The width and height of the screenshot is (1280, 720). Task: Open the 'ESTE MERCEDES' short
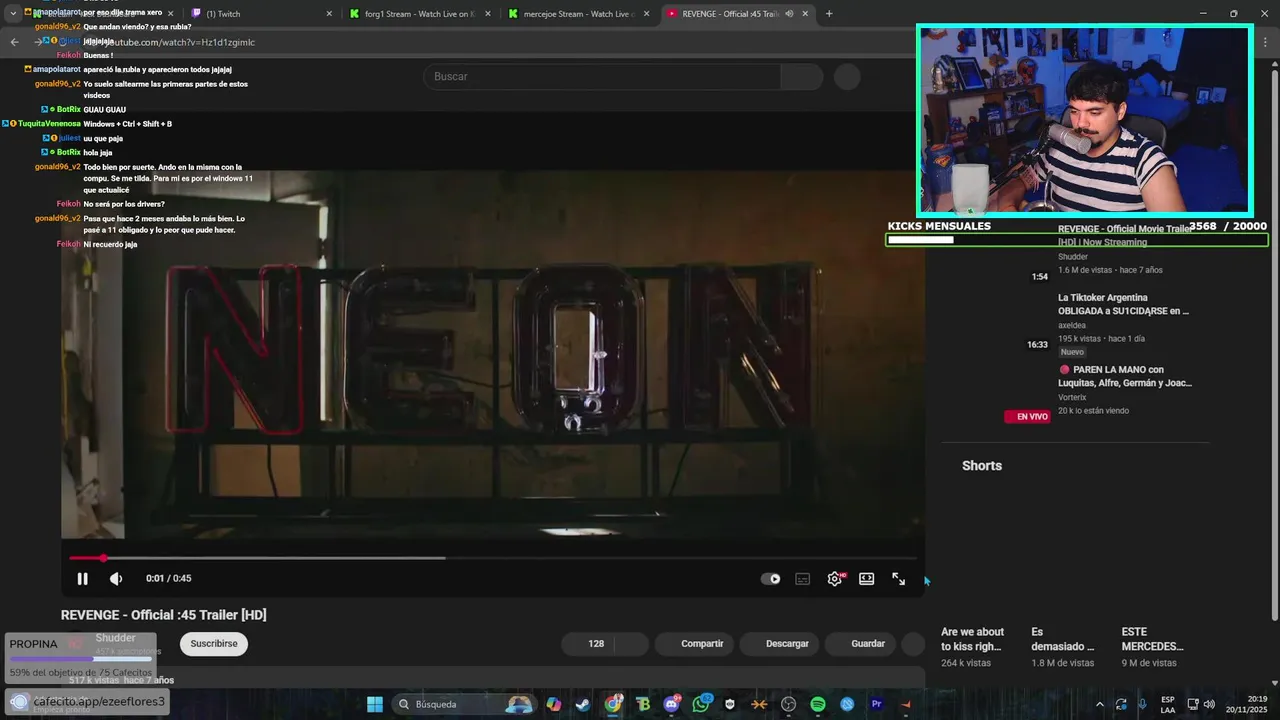click(1152, 639)
